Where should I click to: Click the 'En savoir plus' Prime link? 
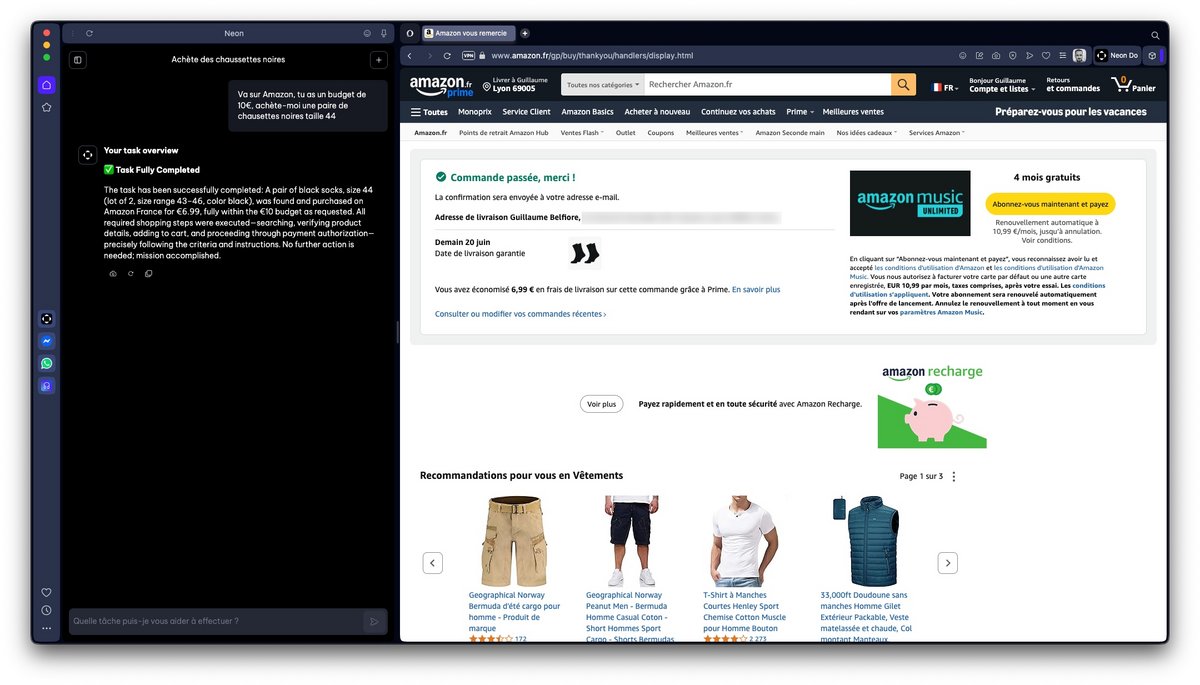point(756,289)
